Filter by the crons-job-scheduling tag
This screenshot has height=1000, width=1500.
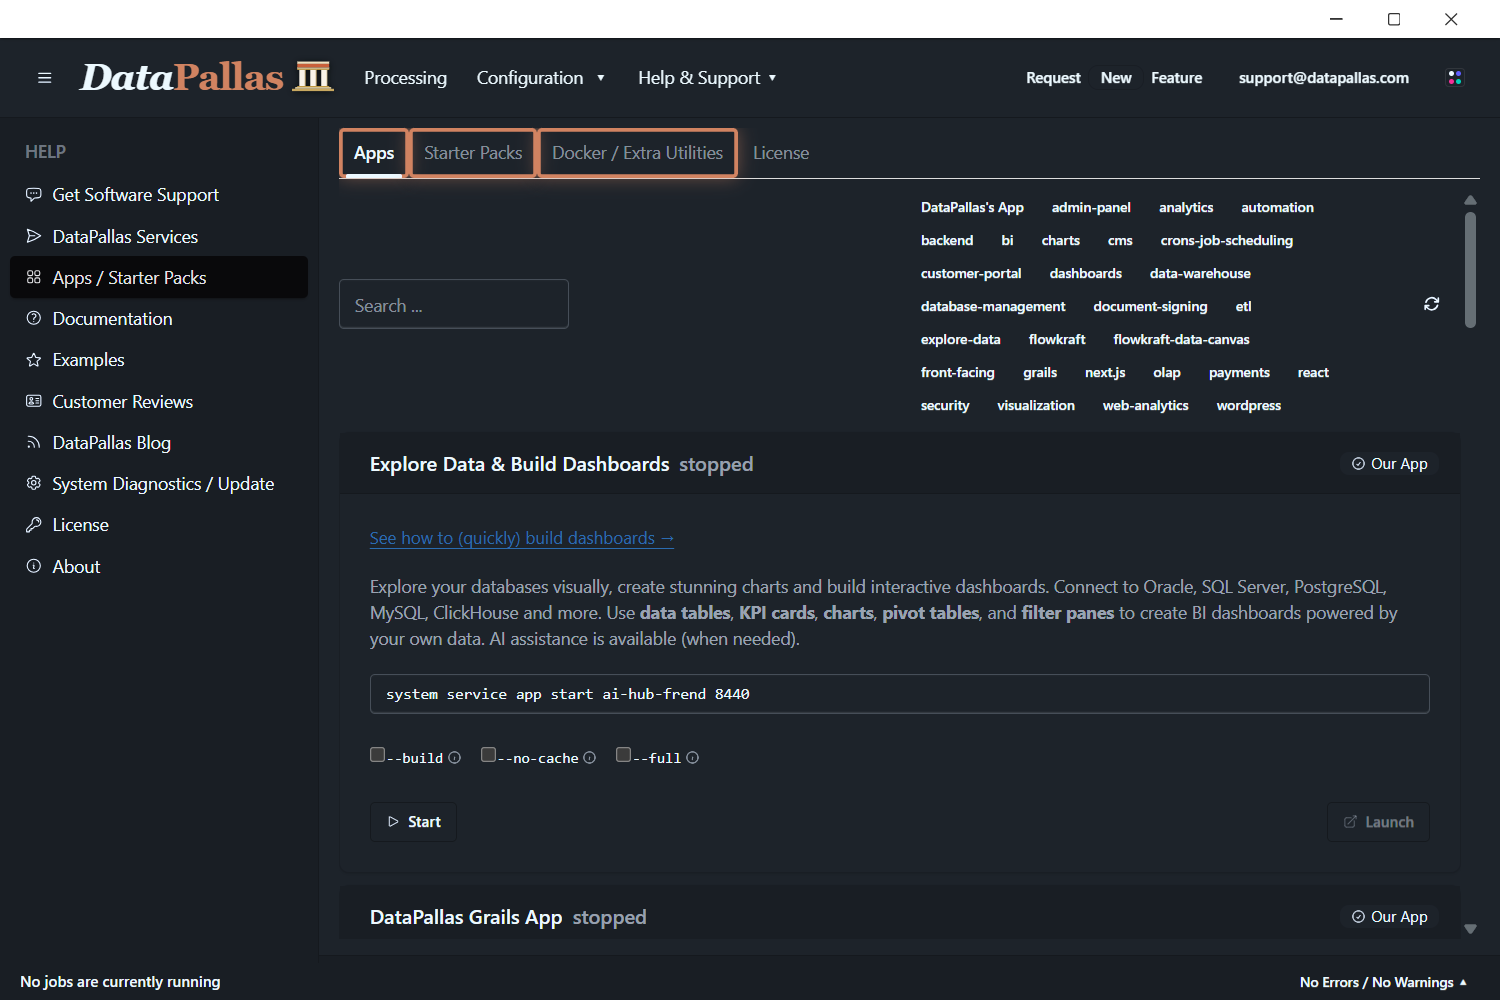click(x=1226, y=240)
